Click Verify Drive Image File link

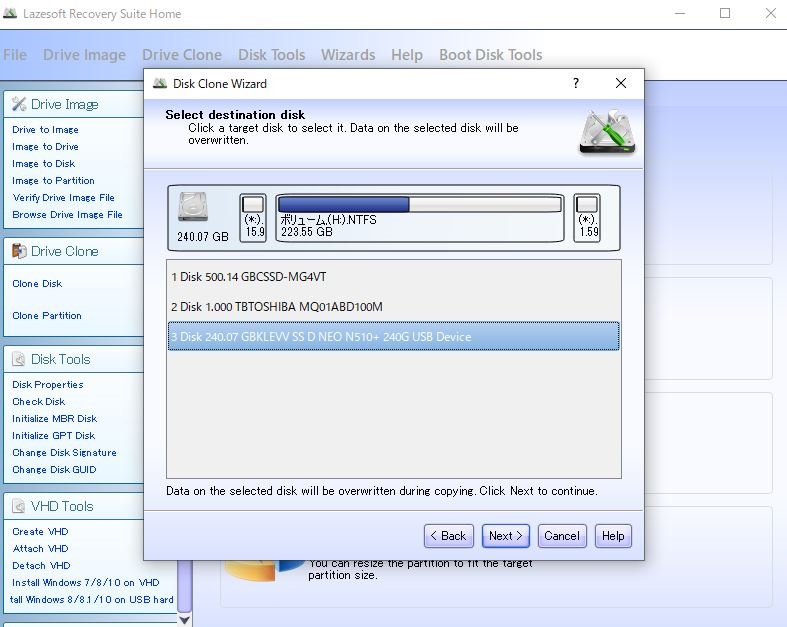coord(63,197)
